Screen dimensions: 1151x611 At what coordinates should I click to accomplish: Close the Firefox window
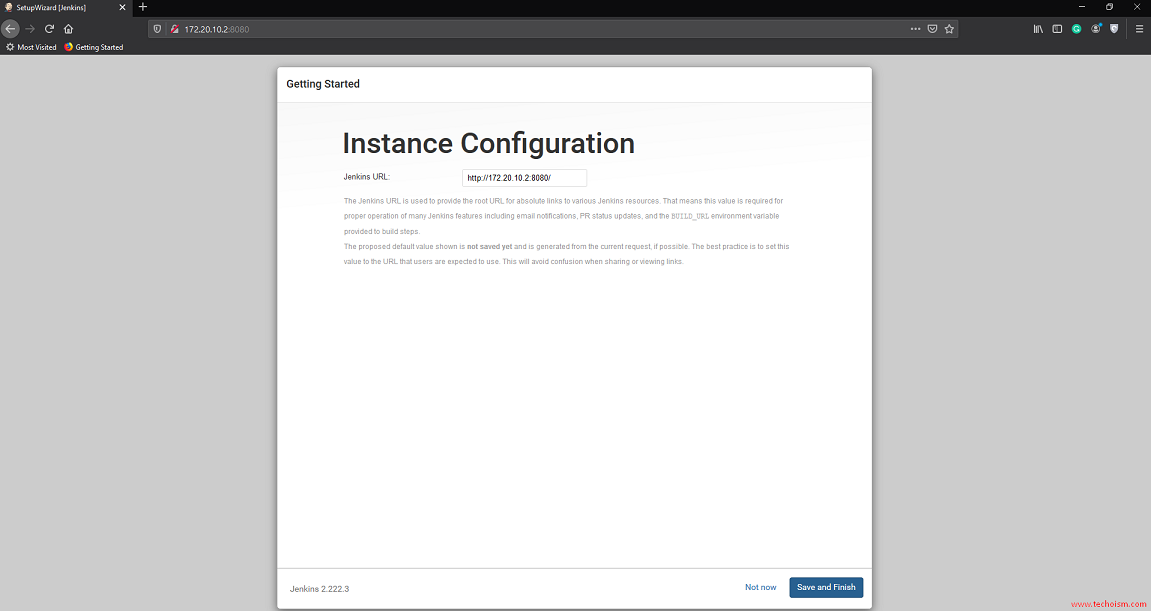[x=1137, y=7]
